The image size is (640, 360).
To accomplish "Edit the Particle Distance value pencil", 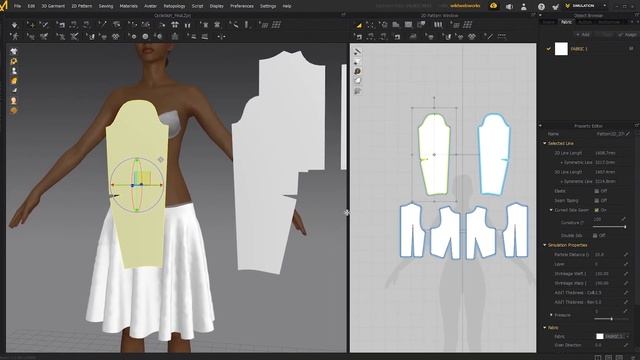I will coord(625,255).
